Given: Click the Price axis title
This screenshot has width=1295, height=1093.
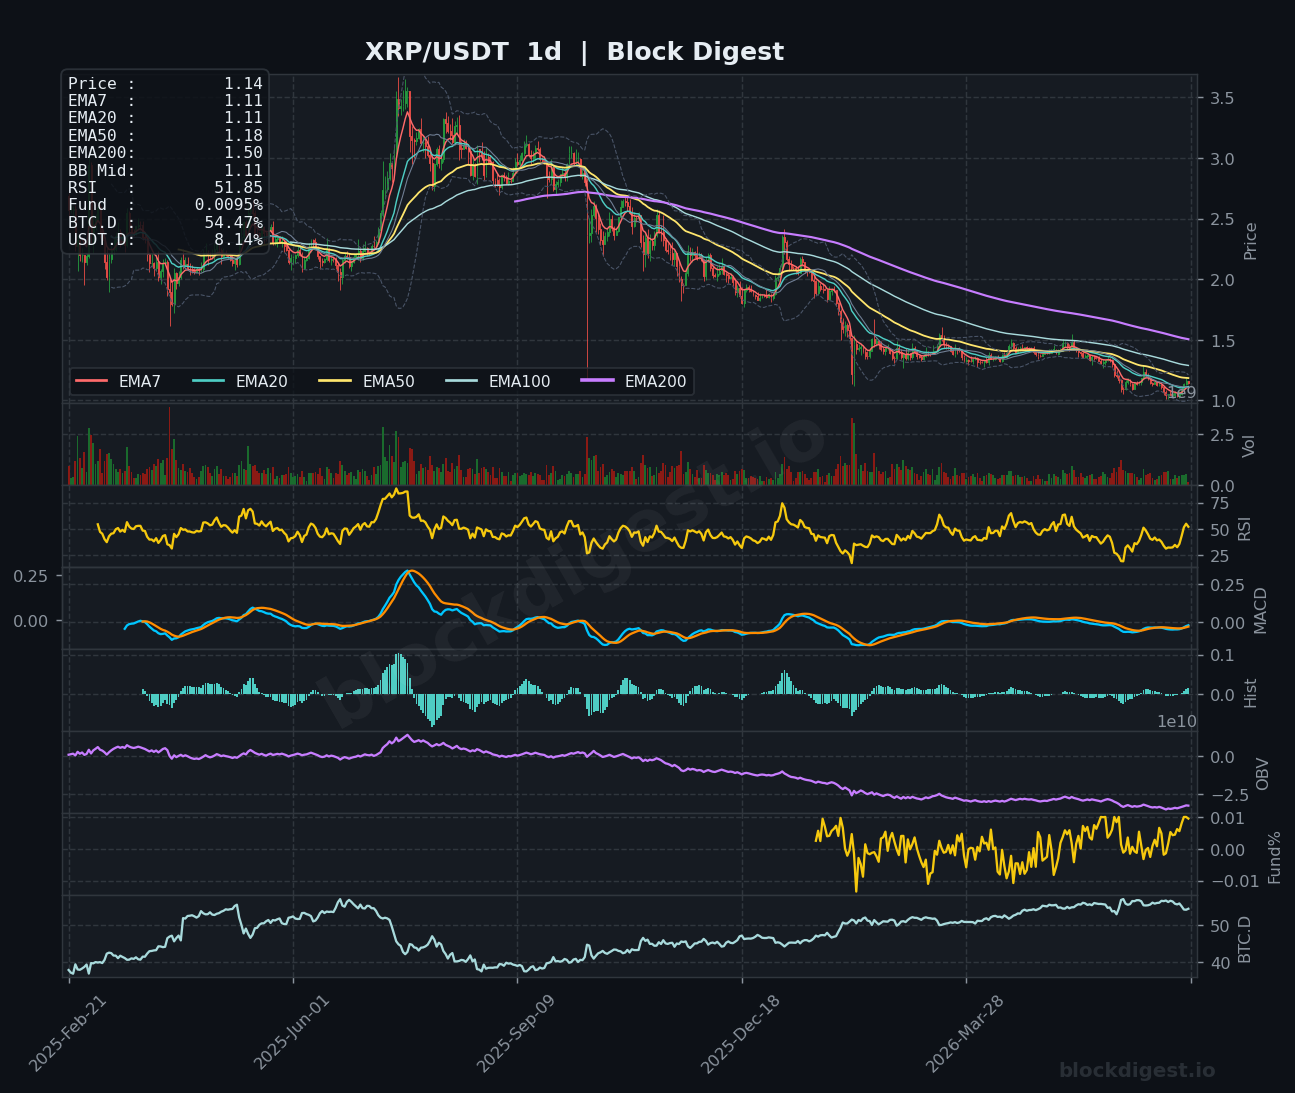Looking at the screenshot, I should (x=1250, y=241).
